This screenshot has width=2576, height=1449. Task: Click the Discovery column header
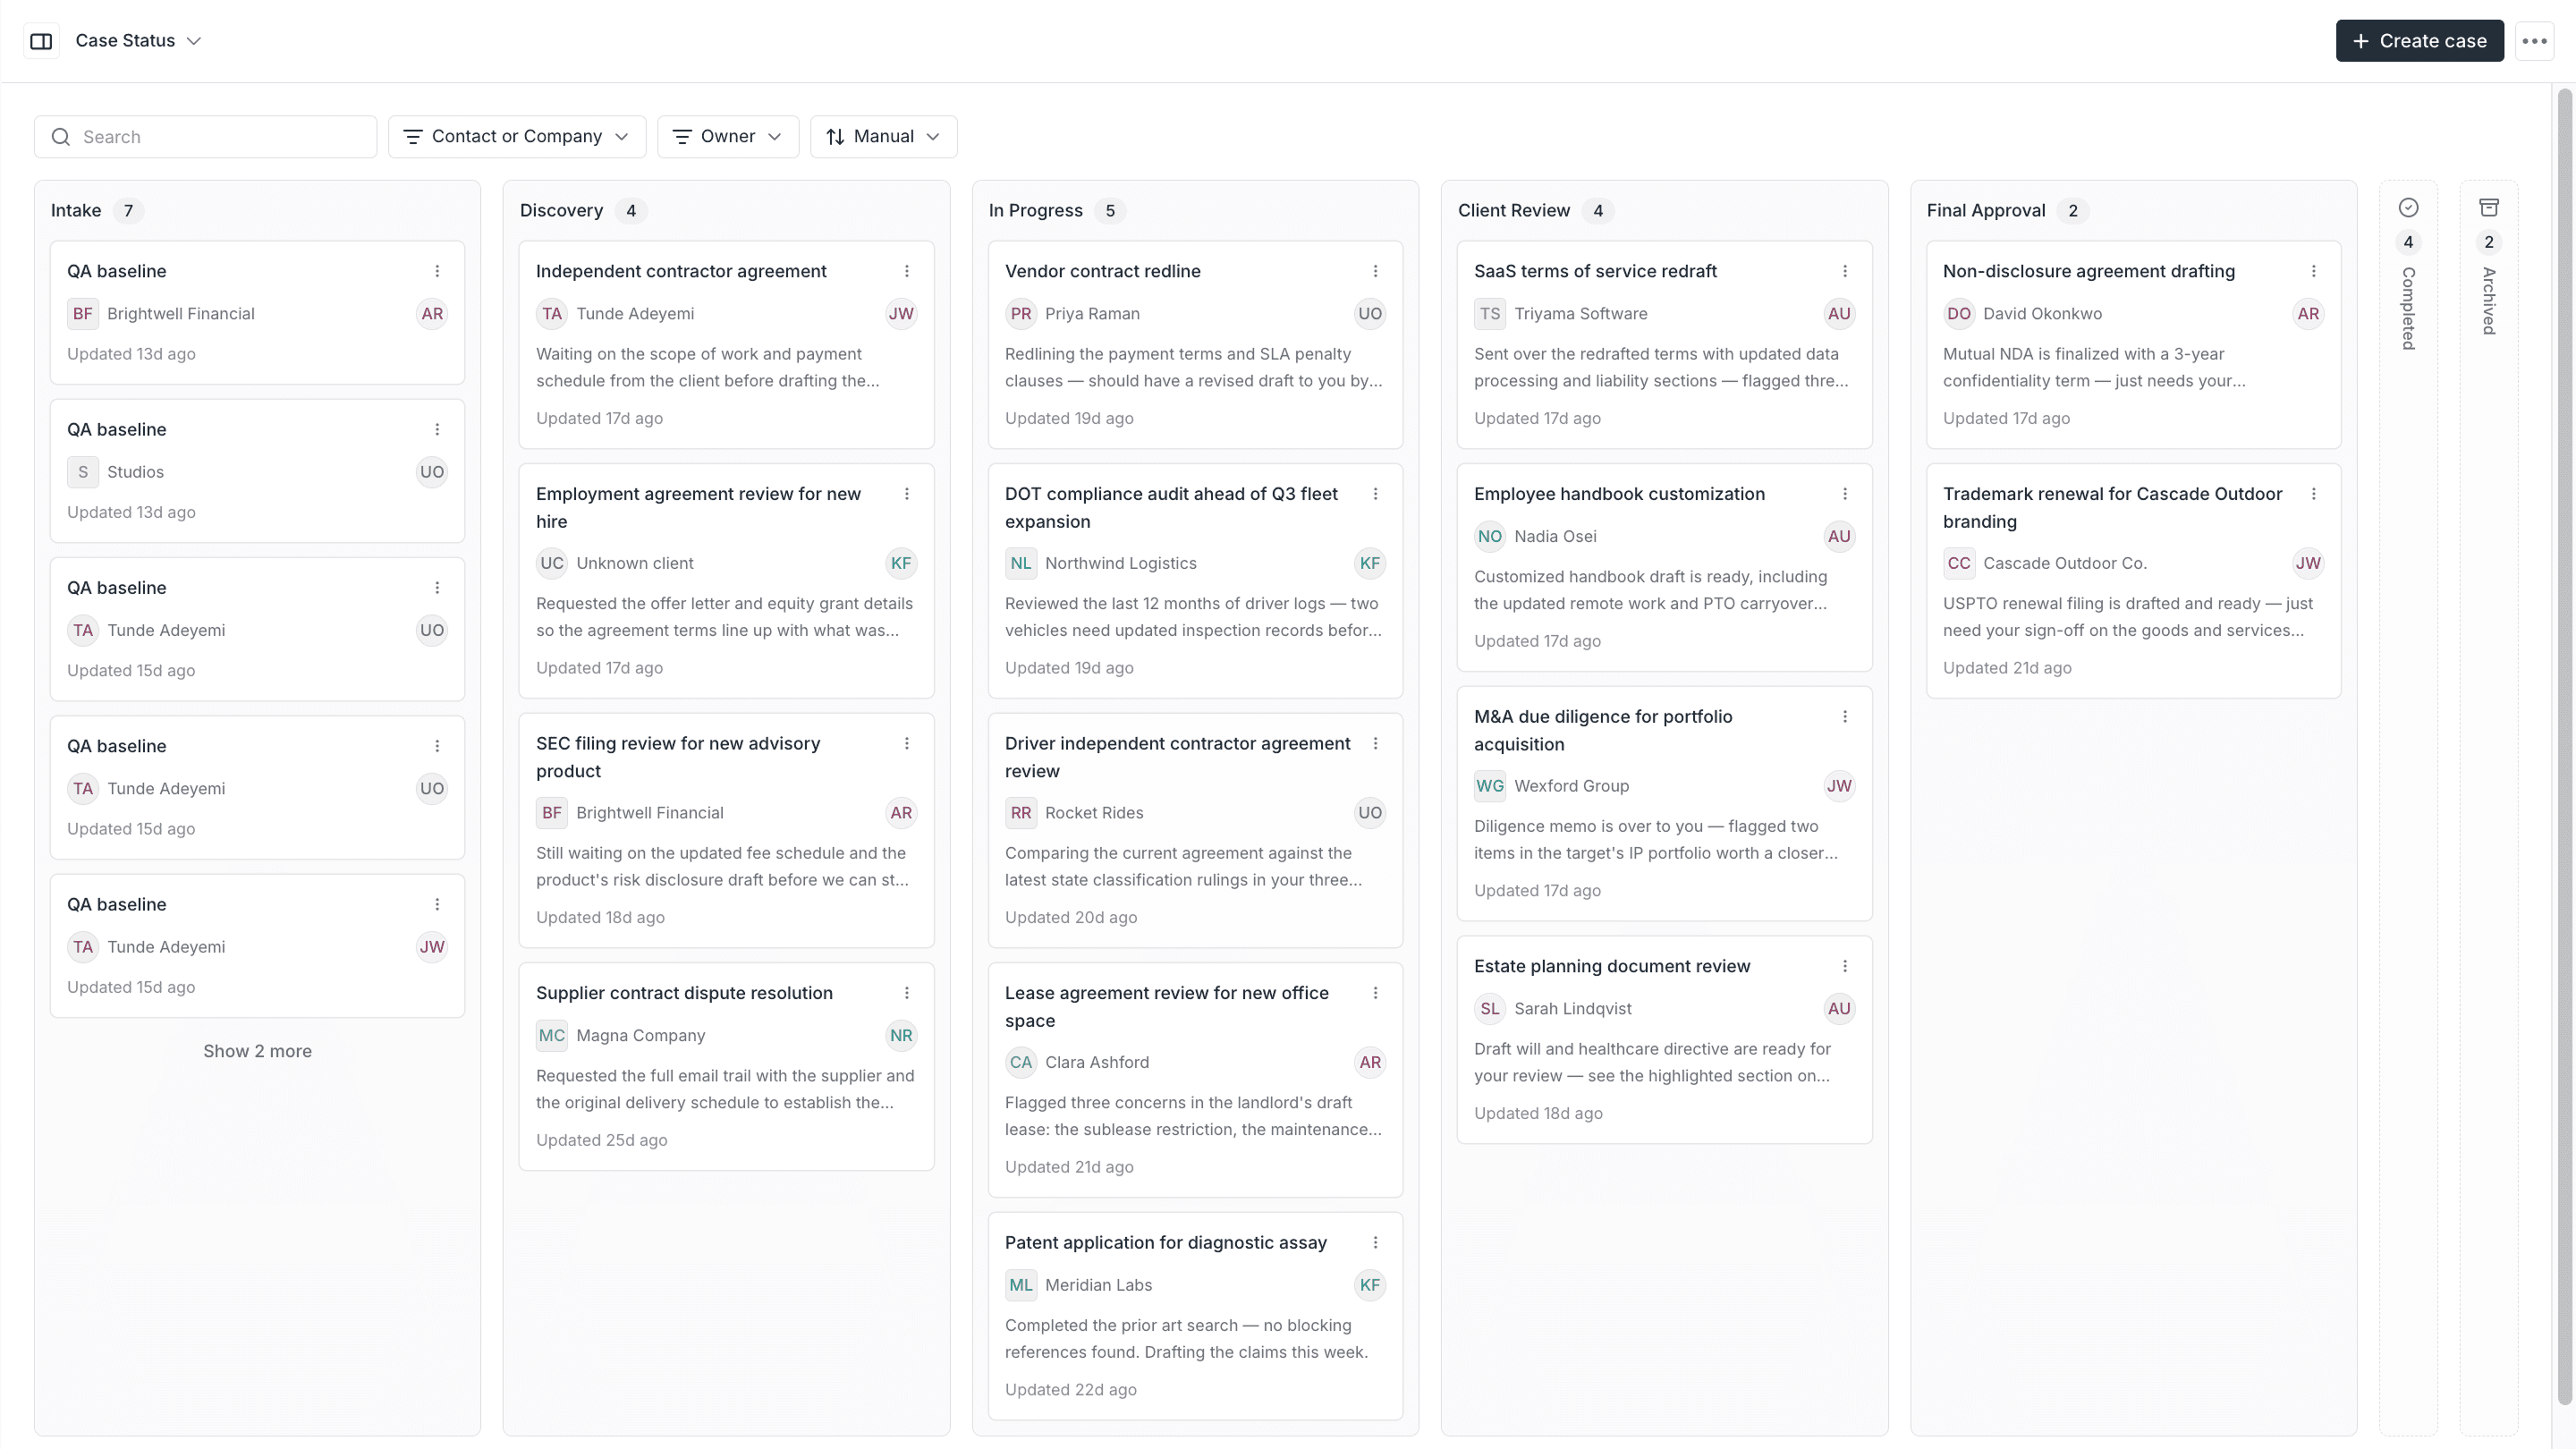point(561,210)
